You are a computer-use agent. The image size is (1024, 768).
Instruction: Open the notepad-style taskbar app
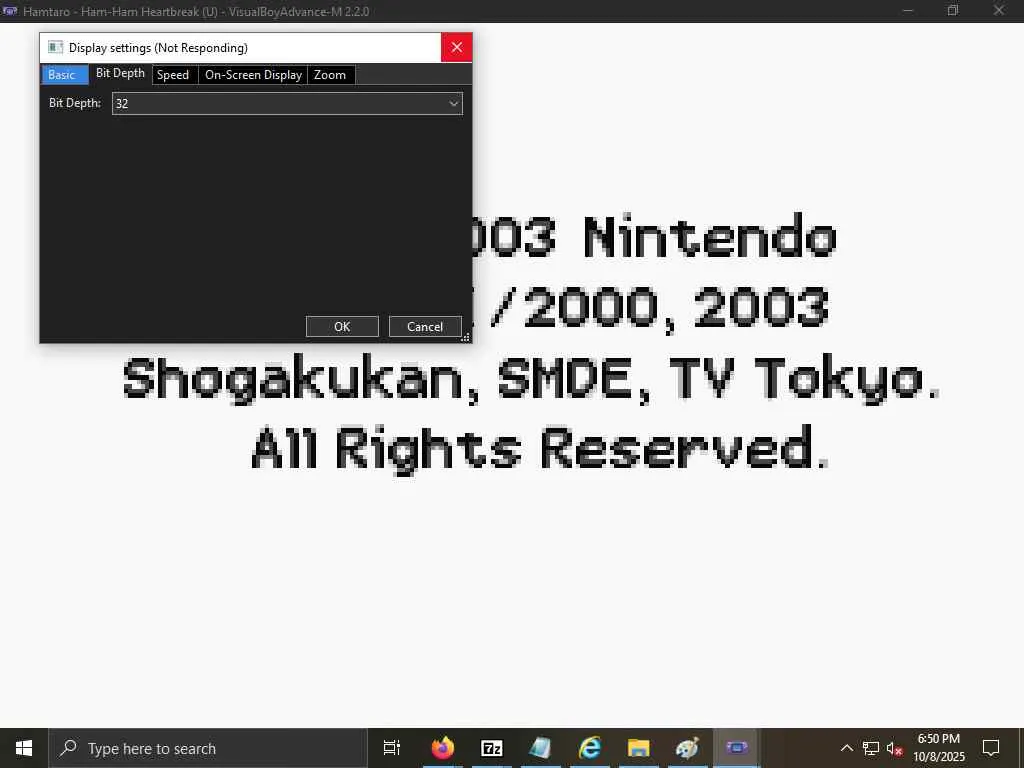[x=541, y=748]
